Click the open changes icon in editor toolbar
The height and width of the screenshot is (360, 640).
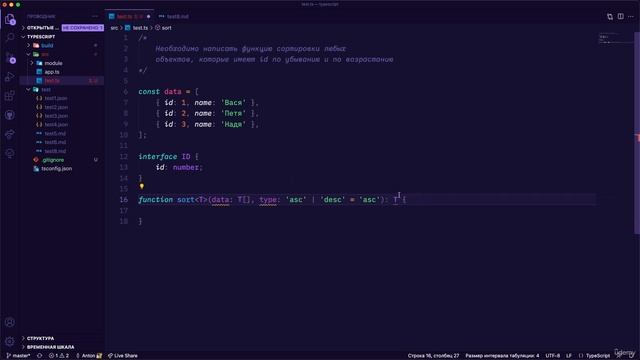610,16
